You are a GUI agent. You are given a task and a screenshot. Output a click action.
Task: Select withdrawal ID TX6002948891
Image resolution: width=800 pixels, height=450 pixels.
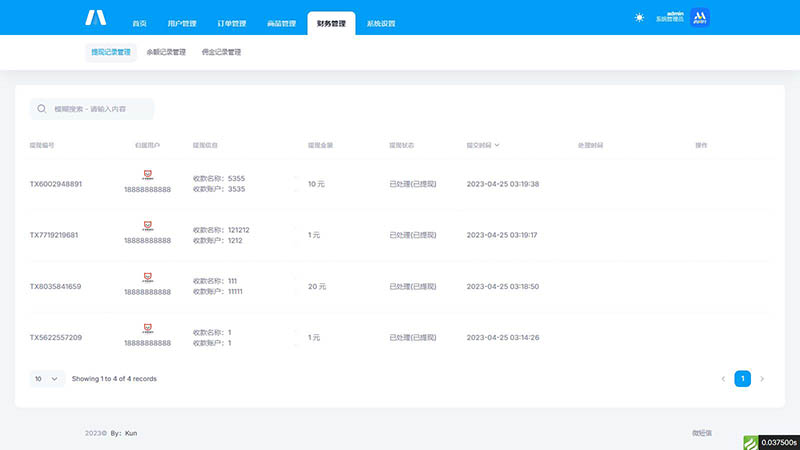[x=56, y=184]
